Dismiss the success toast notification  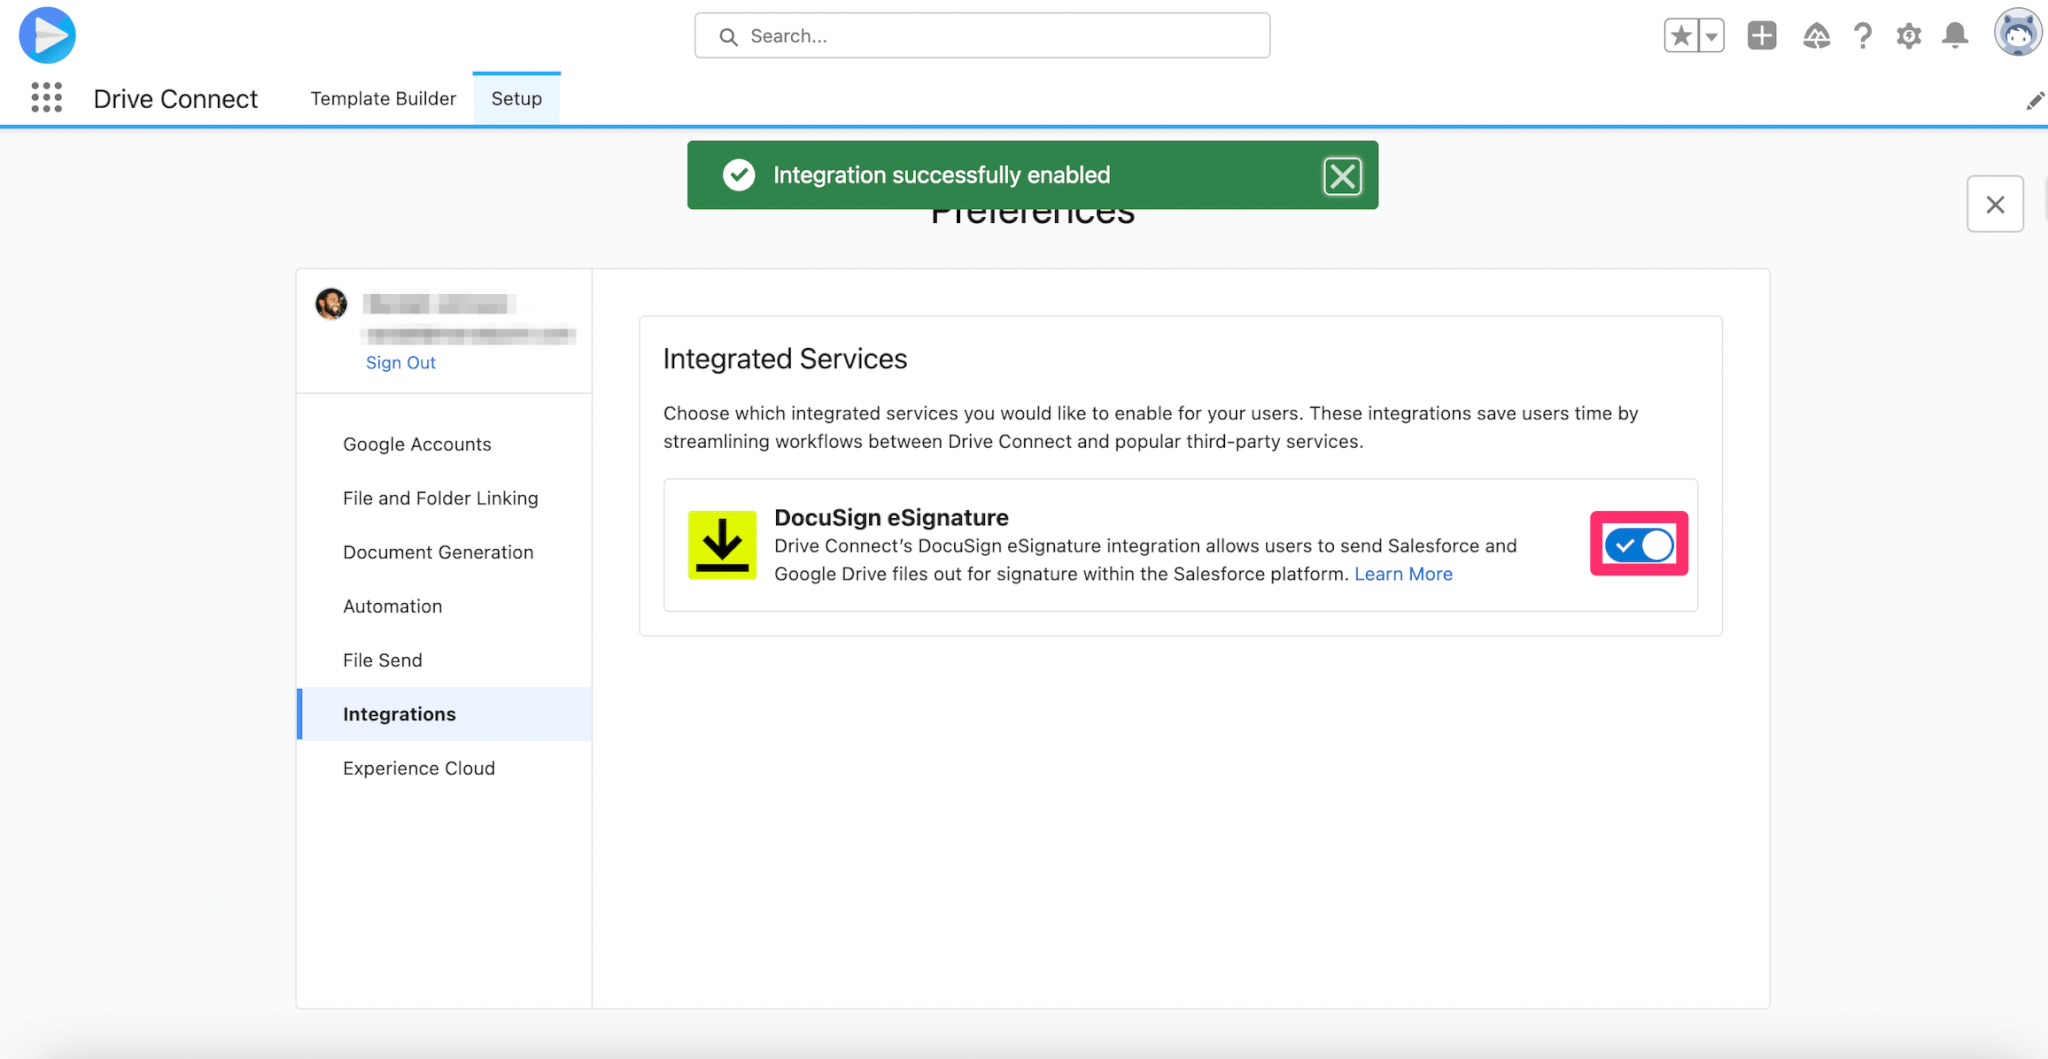click(x=1342, y=176)
